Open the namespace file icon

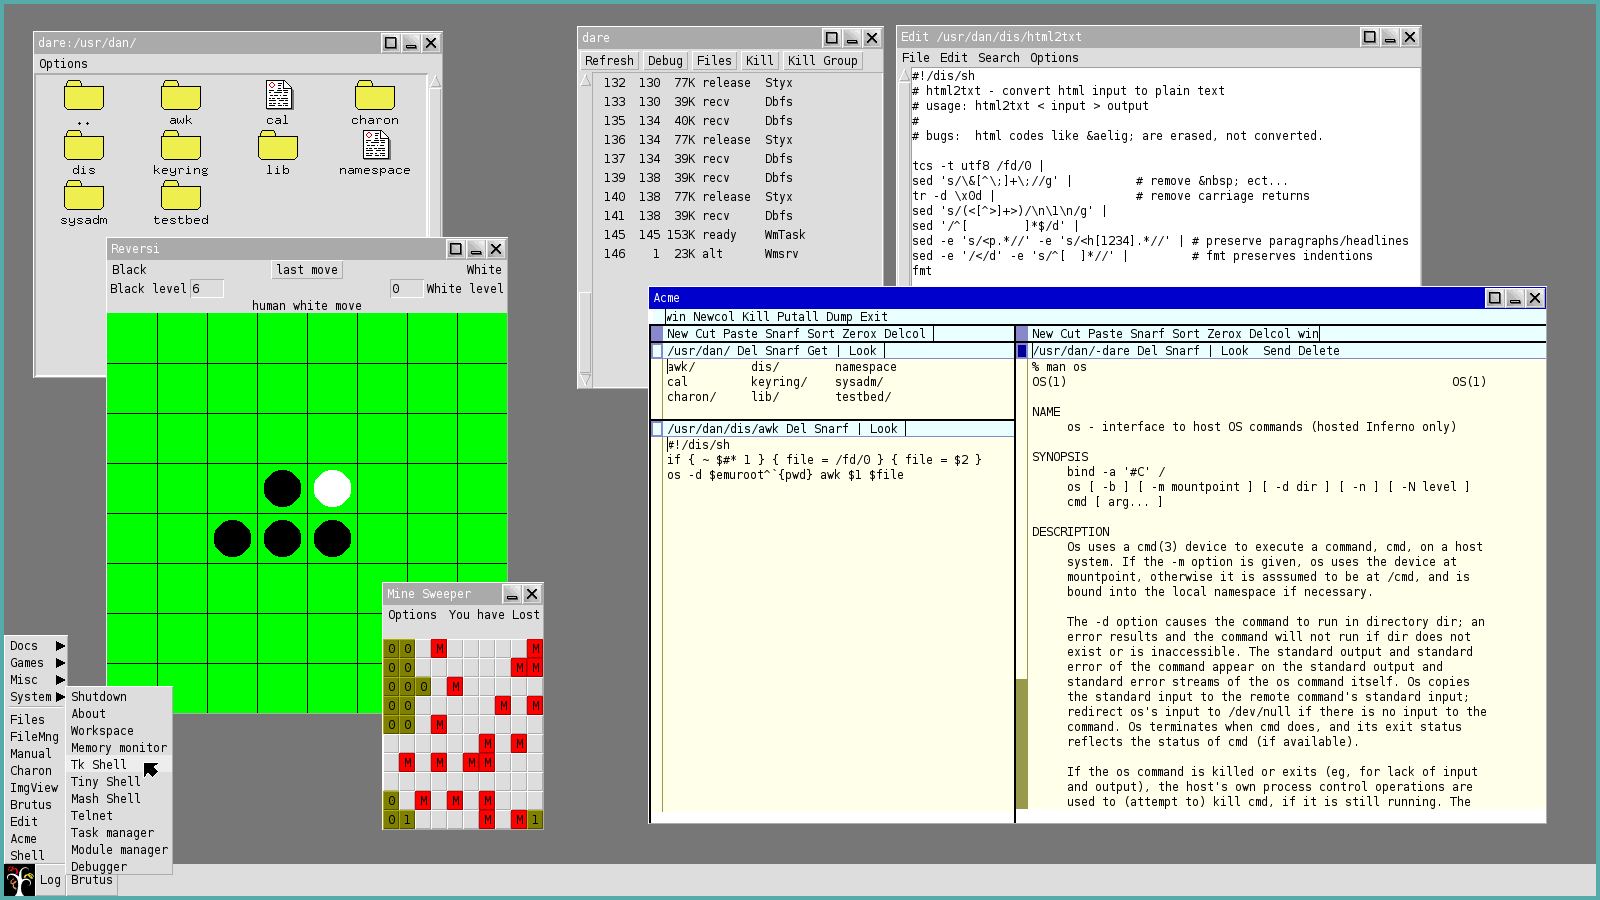(x=376, y=146)
